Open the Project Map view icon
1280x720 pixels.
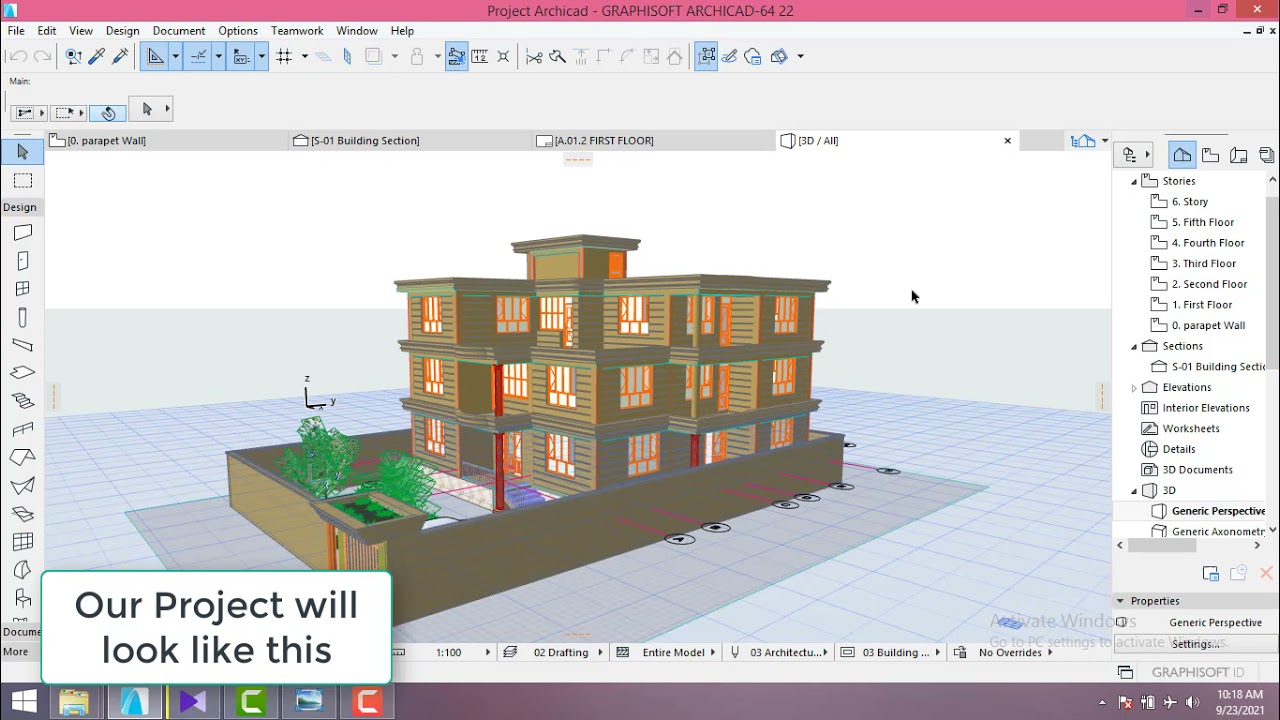1182,155
